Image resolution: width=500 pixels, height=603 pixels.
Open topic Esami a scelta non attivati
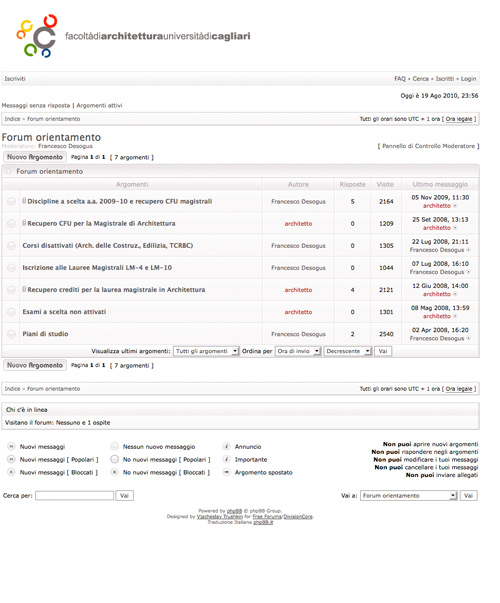click(64, 312)
